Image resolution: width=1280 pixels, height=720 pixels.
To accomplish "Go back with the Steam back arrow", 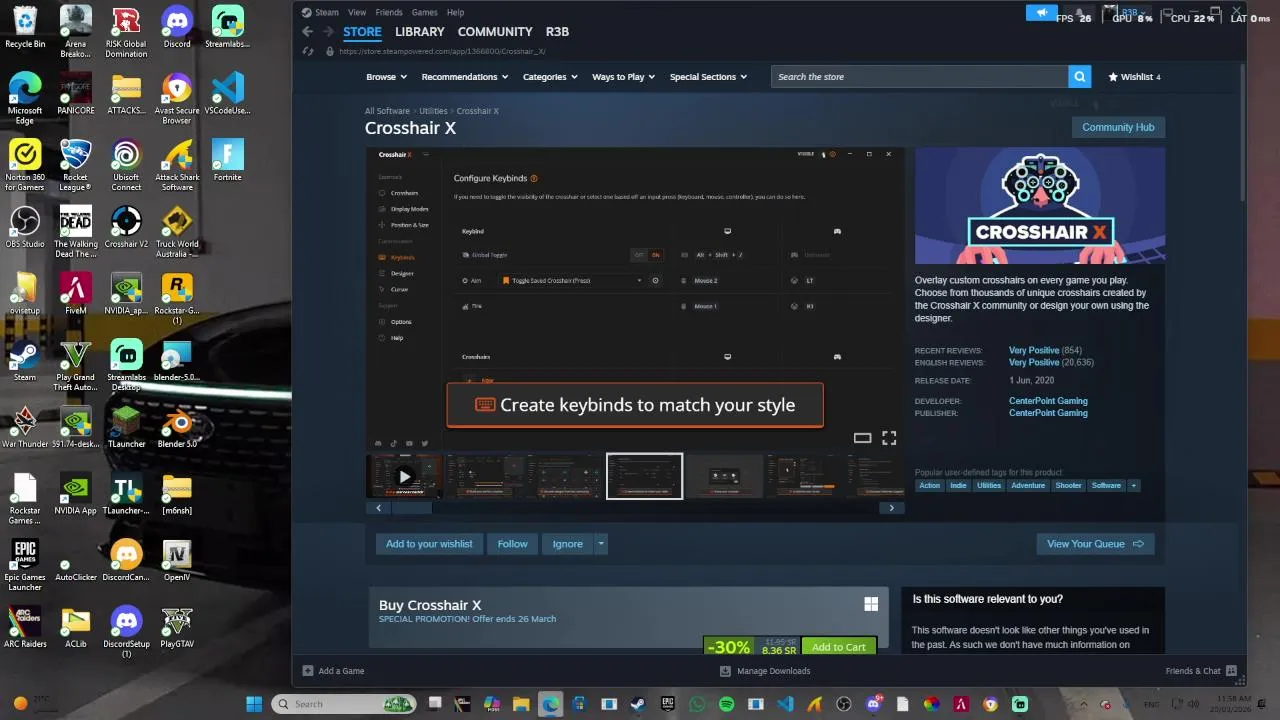I will tap(307, 32).
